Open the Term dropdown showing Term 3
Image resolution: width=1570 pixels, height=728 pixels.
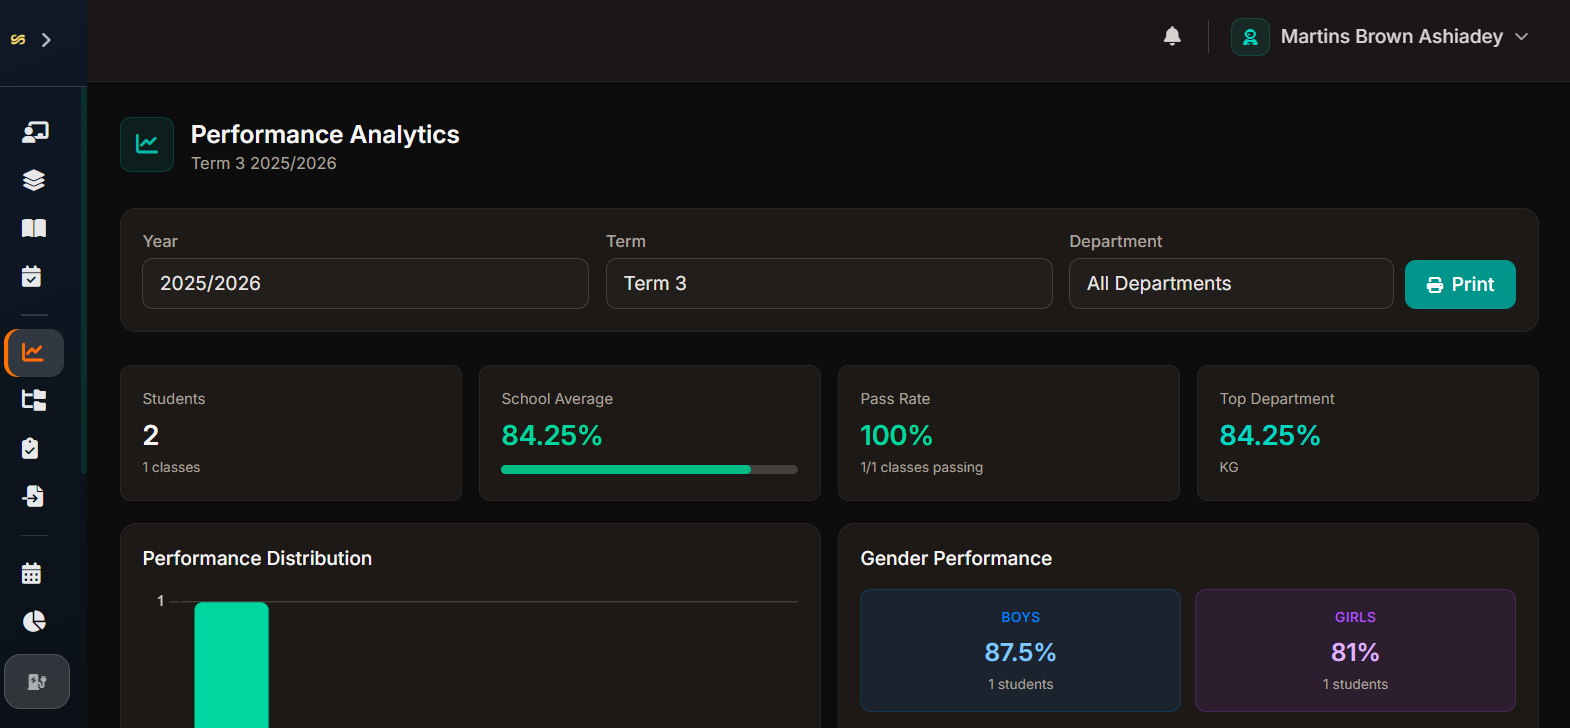[x=829, y=283]
